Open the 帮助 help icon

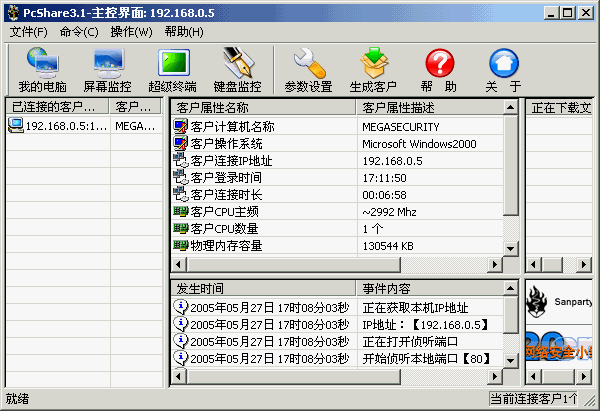coord(439,70)
